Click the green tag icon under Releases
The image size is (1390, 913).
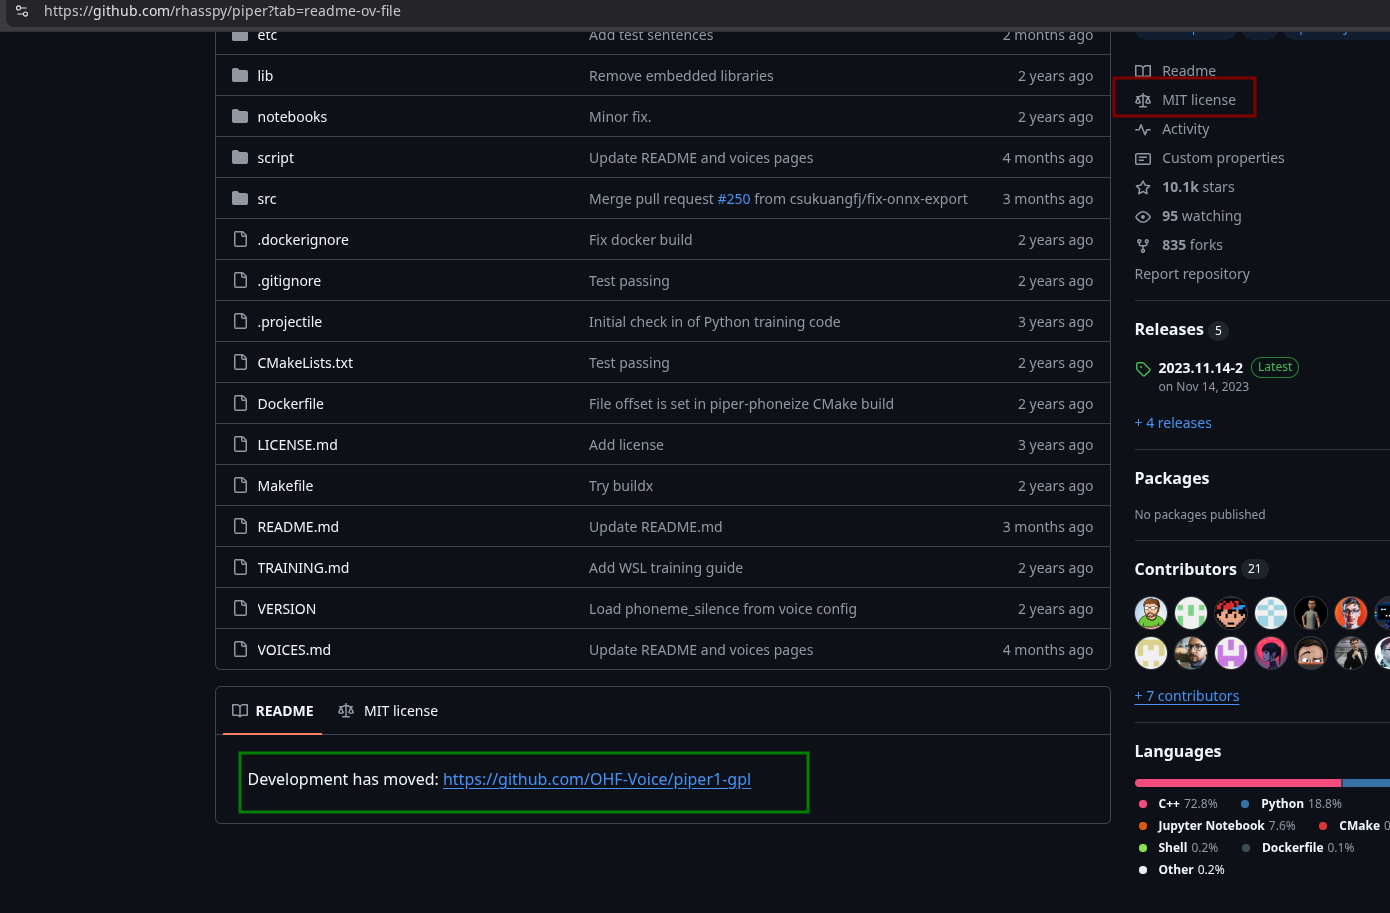click(x=1143, y=369)
